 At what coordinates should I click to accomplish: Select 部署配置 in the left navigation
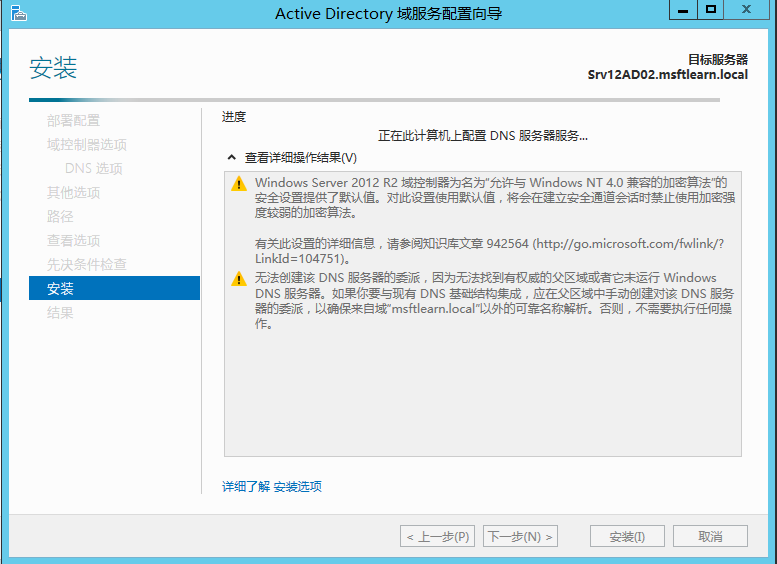pyautogui.click(x=73, y=120)
